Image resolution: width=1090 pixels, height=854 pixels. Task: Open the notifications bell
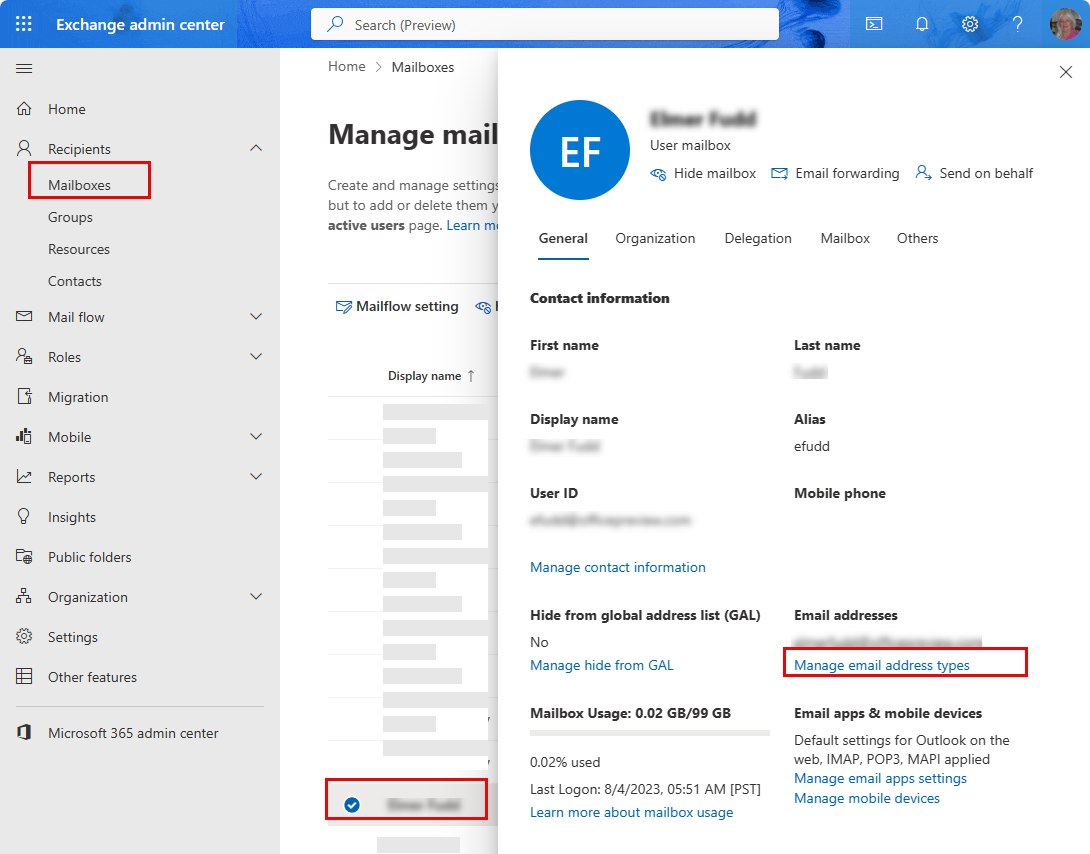[921, 23]
